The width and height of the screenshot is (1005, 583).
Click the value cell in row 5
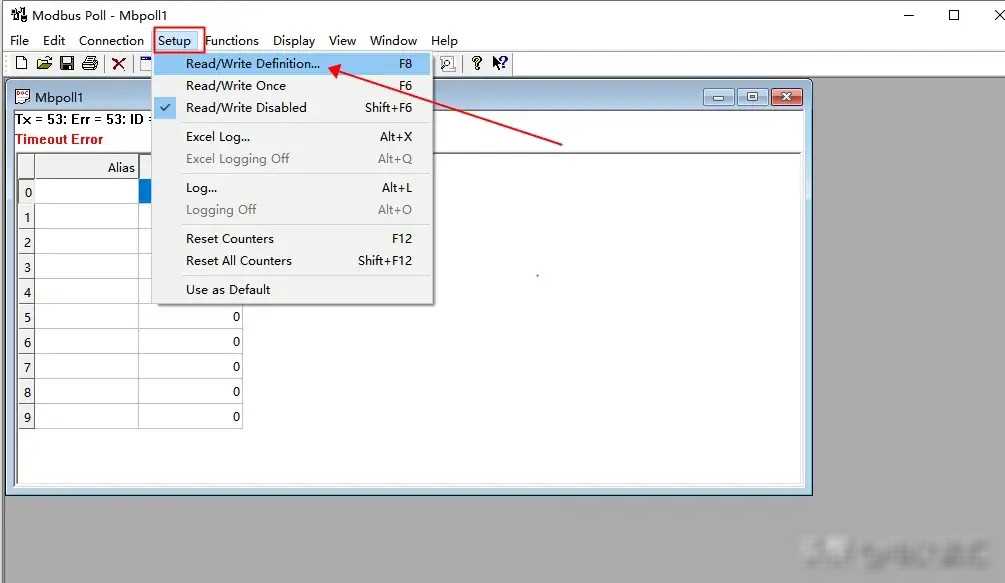(x=190, y=317)
